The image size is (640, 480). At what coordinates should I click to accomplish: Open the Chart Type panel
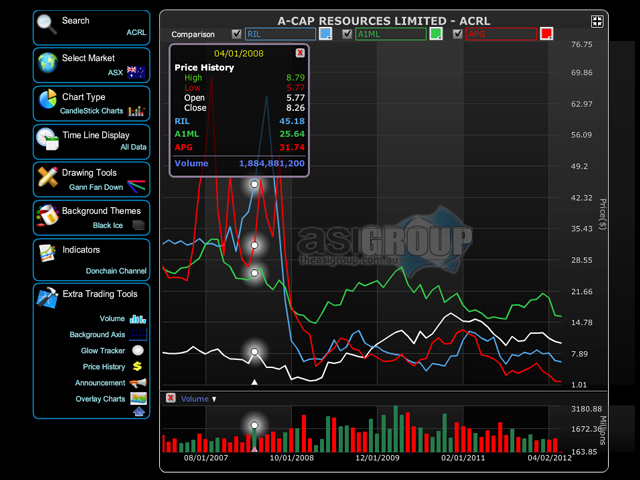91,103
